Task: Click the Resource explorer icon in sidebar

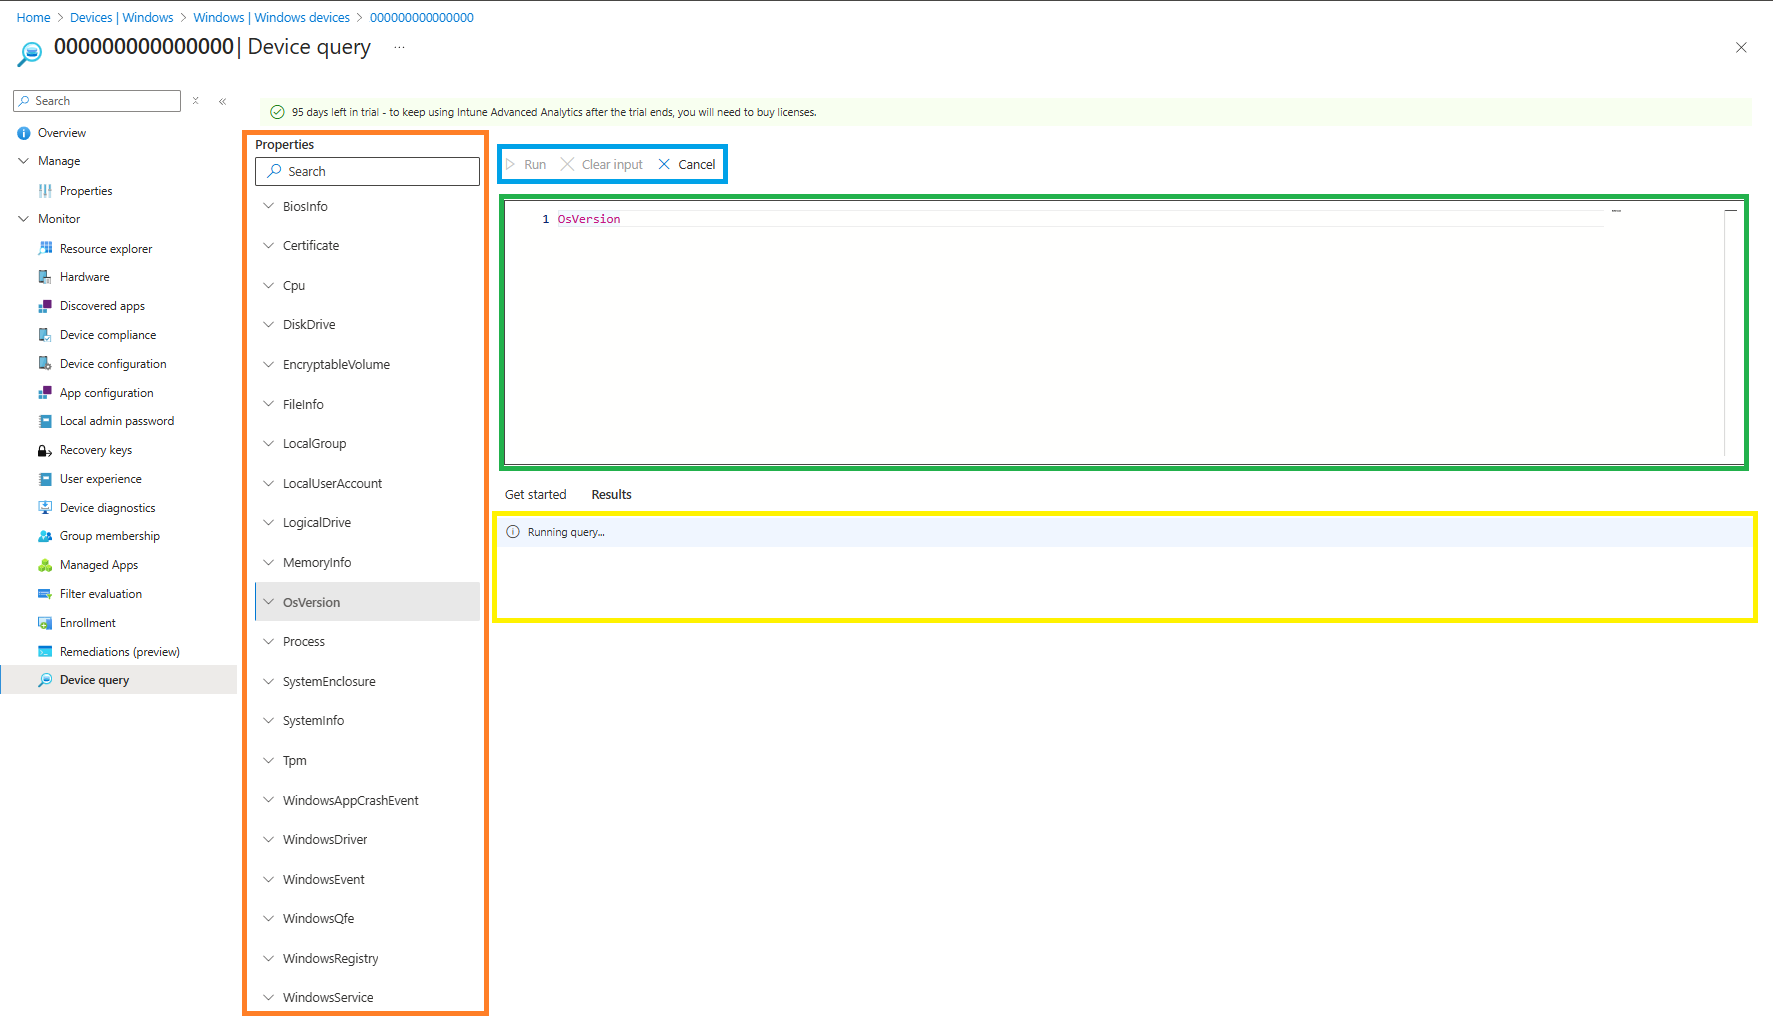Action: 45,248
